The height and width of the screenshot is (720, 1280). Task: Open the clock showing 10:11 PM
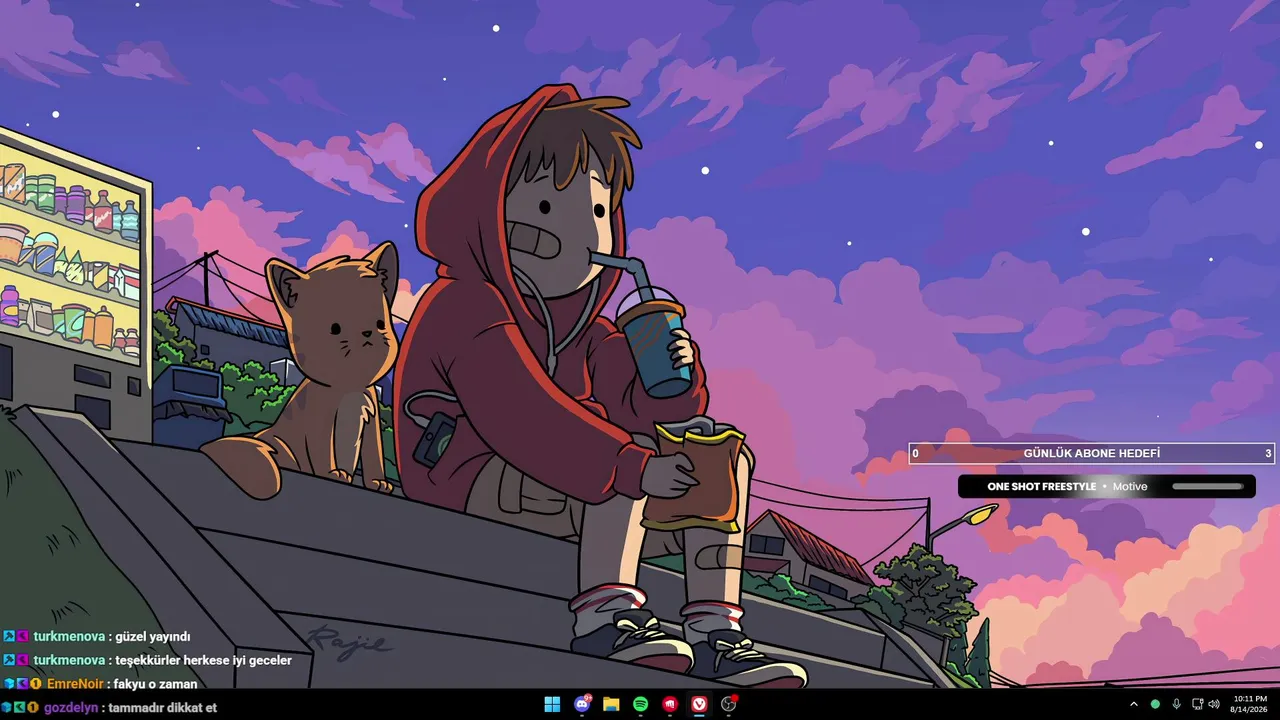(x=1250, y=704)
